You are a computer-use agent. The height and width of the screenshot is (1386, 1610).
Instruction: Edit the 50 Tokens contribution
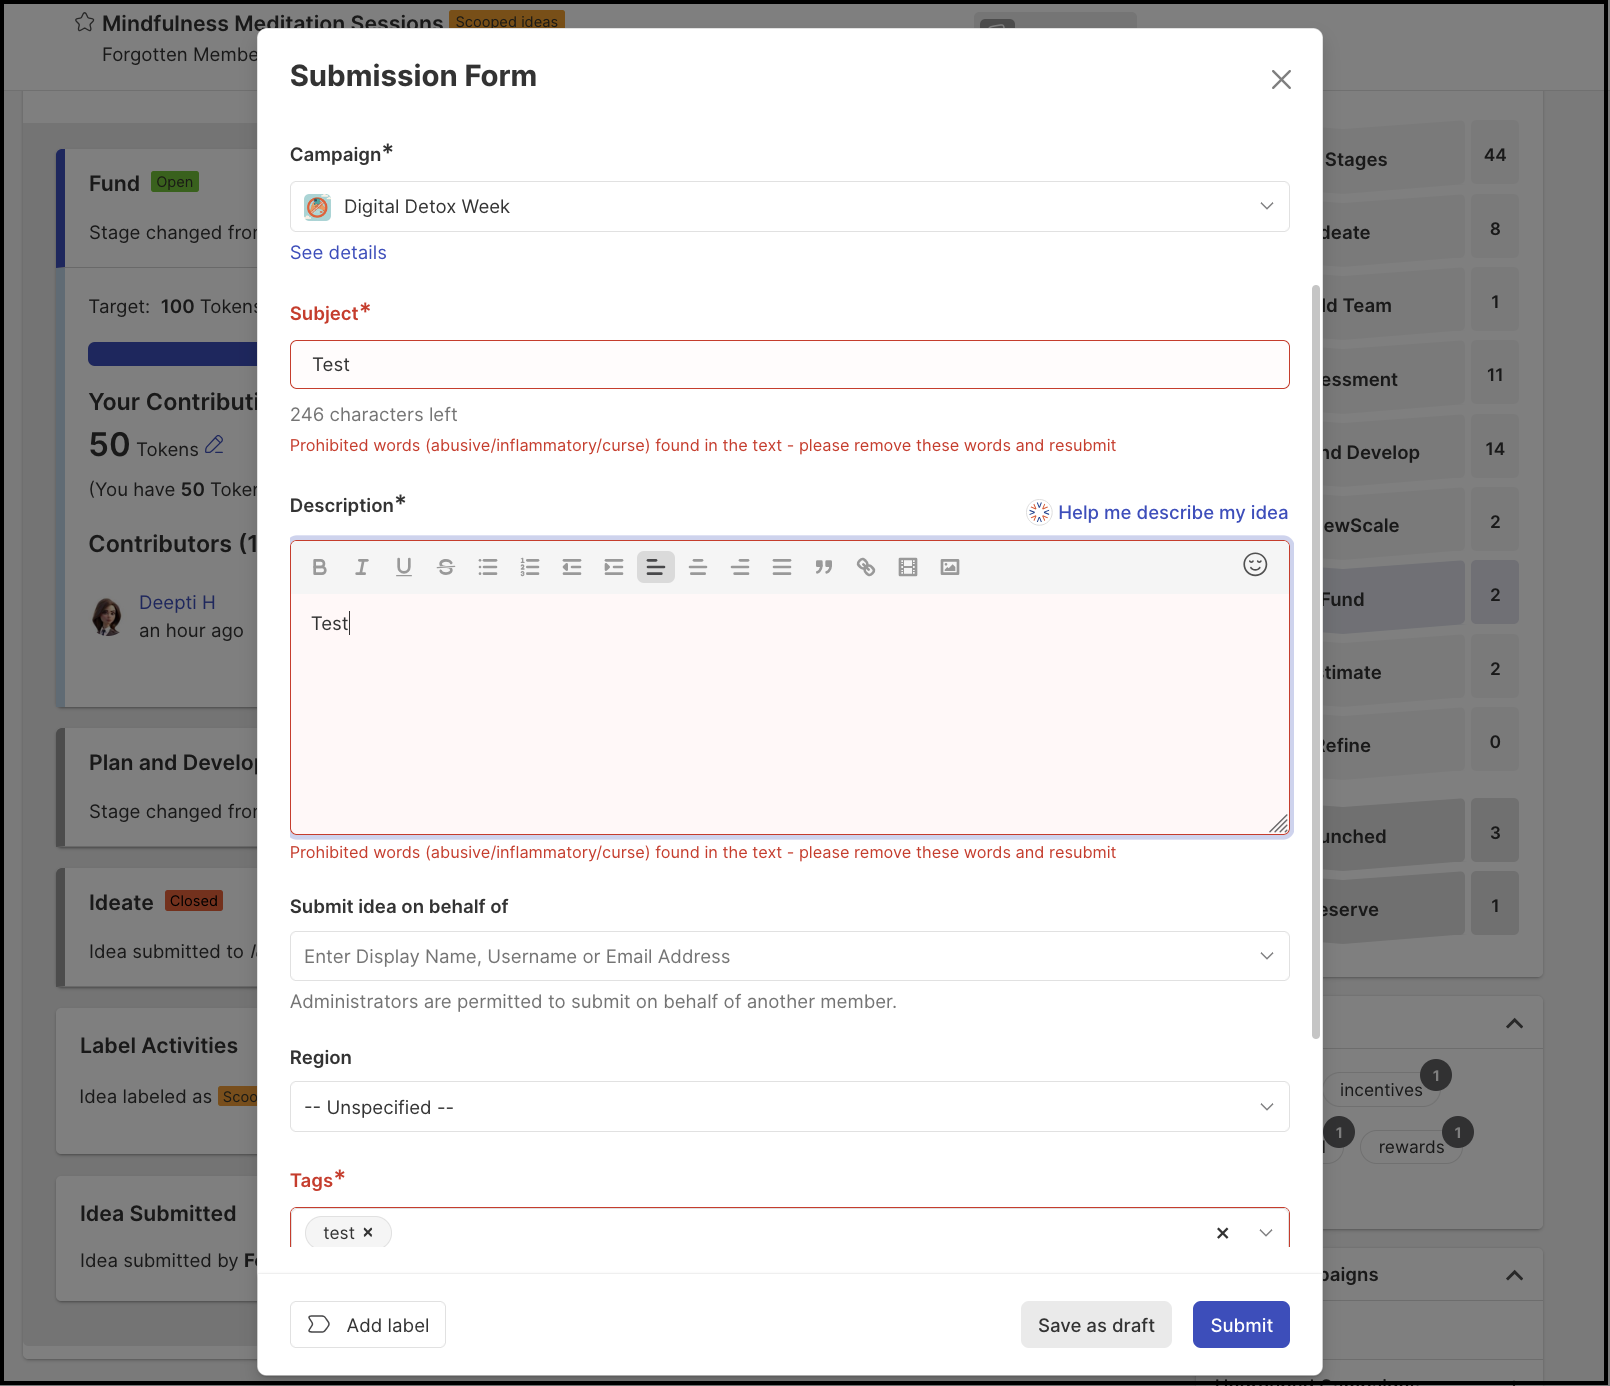pos(214,445)
